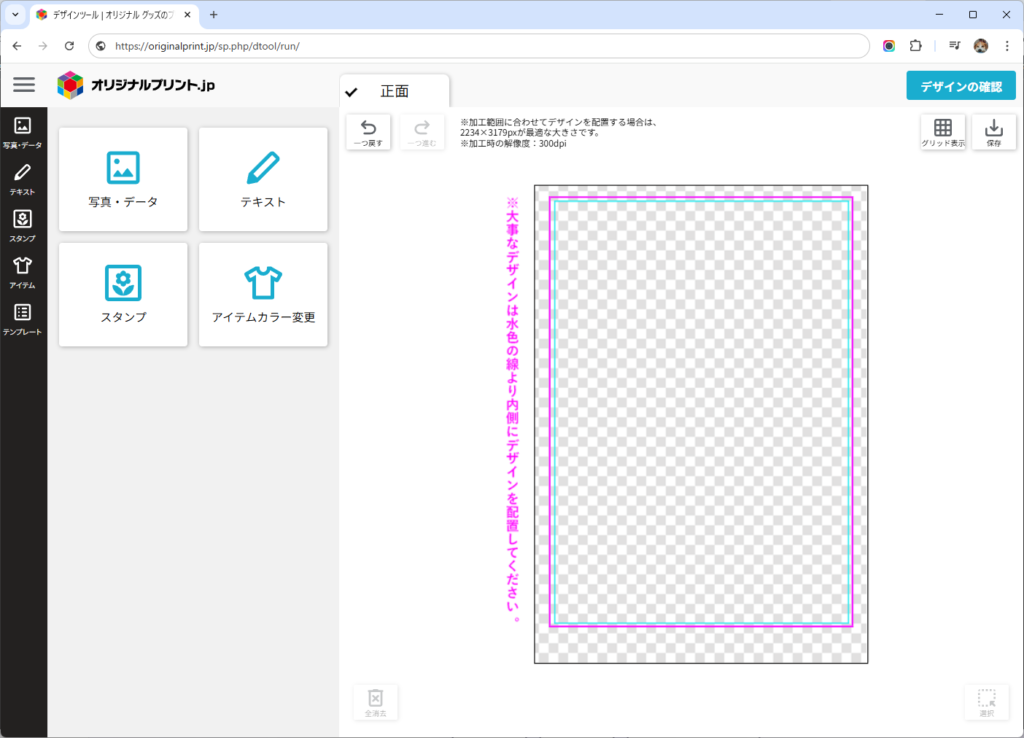The image size is (1024, 738).
Task: Click the 選択 selection tool
Action: coord(986,702)
